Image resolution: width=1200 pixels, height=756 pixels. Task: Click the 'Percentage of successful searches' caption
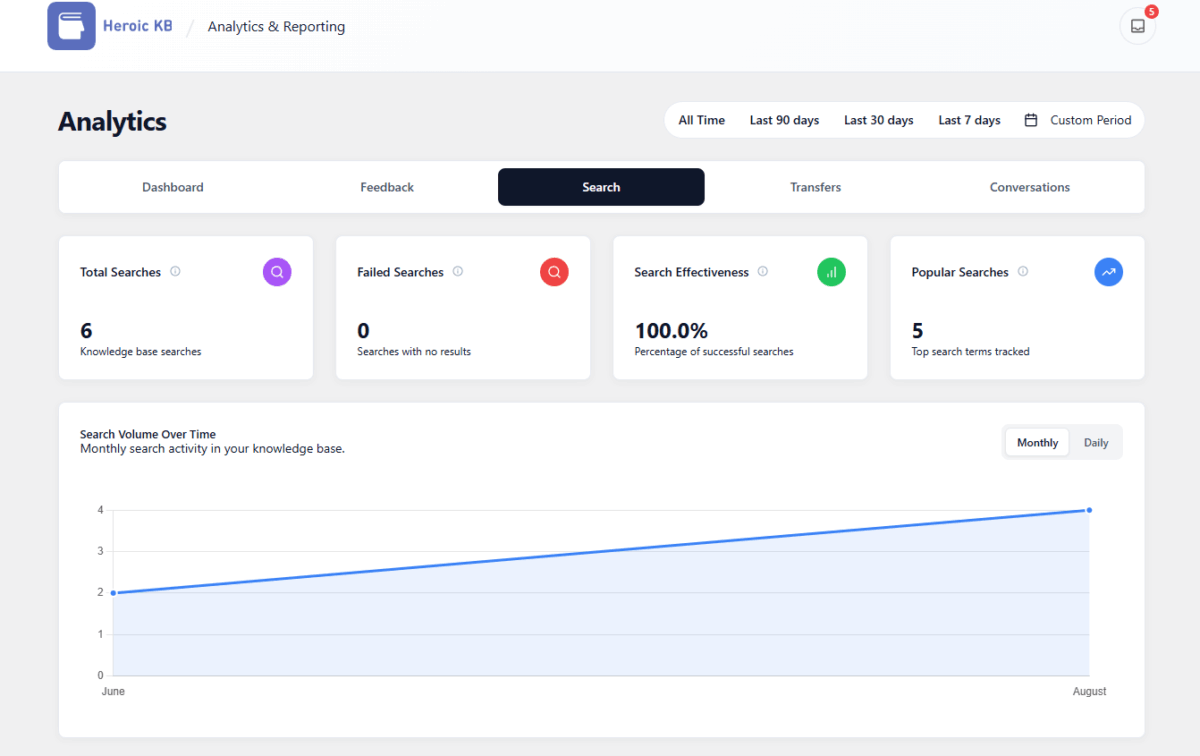(714, 352)
